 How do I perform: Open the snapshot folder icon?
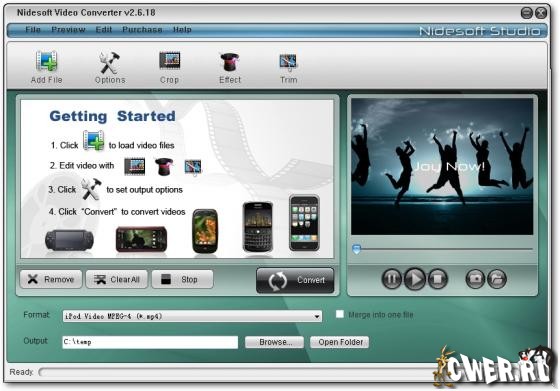click(x=496, y=279)
